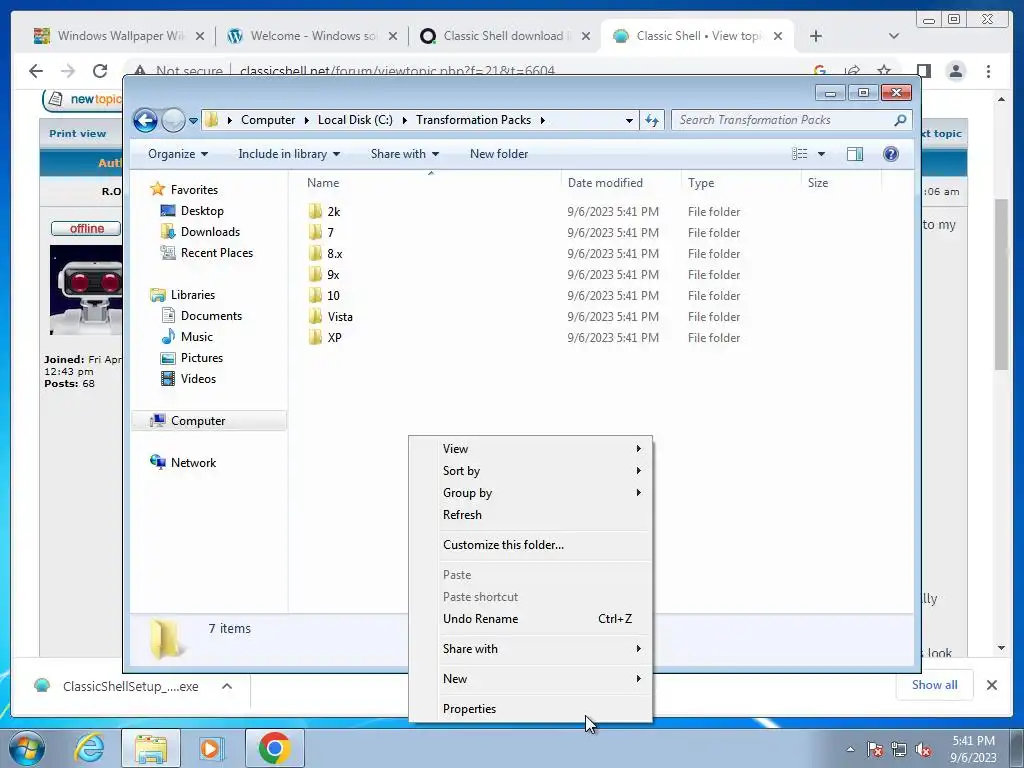The width and height of the screenshot is (1024, 768).
Task: Open the View submenu in context menu
Action: coord(530,449)
